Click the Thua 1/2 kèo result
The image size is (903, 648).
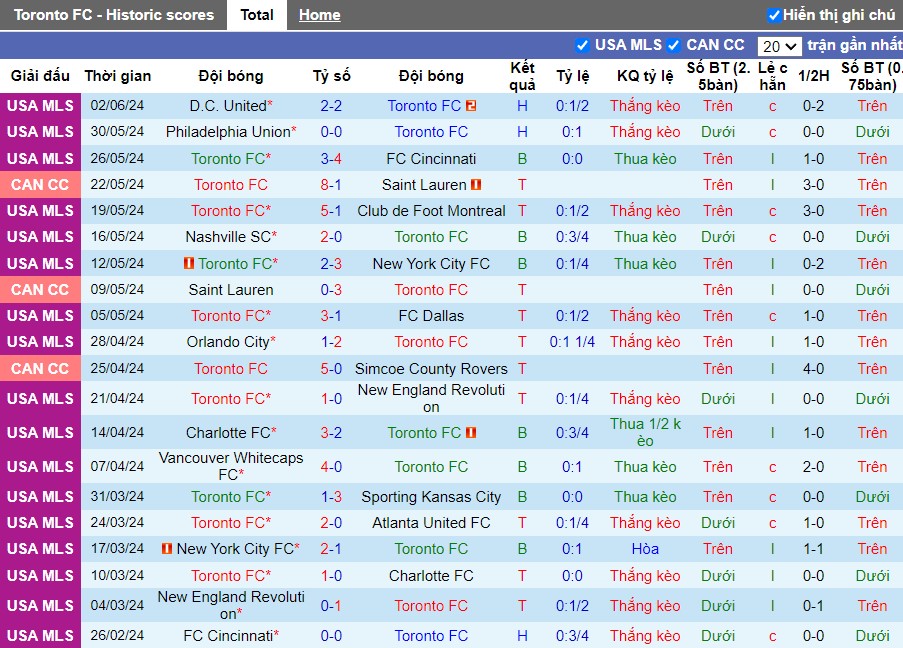pyautogui.click(x=645, y=433)
